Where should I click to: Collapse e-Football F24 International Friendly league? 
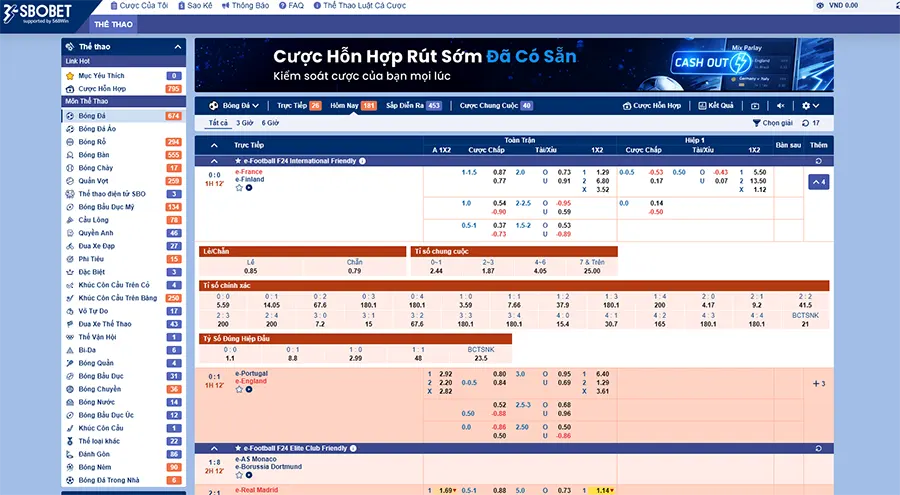click(214, 161)
